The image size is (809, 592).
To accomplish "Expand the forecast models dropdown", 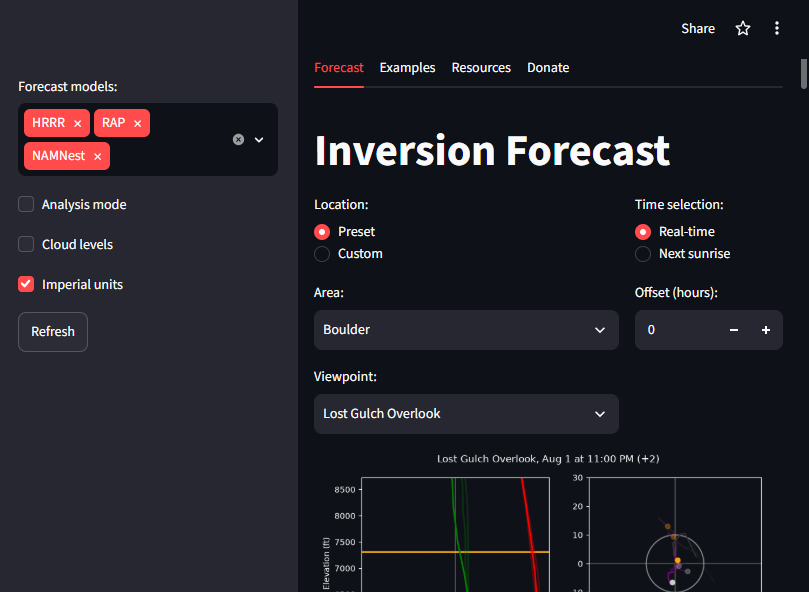I will pyautogui.click(x=259, y=139).
